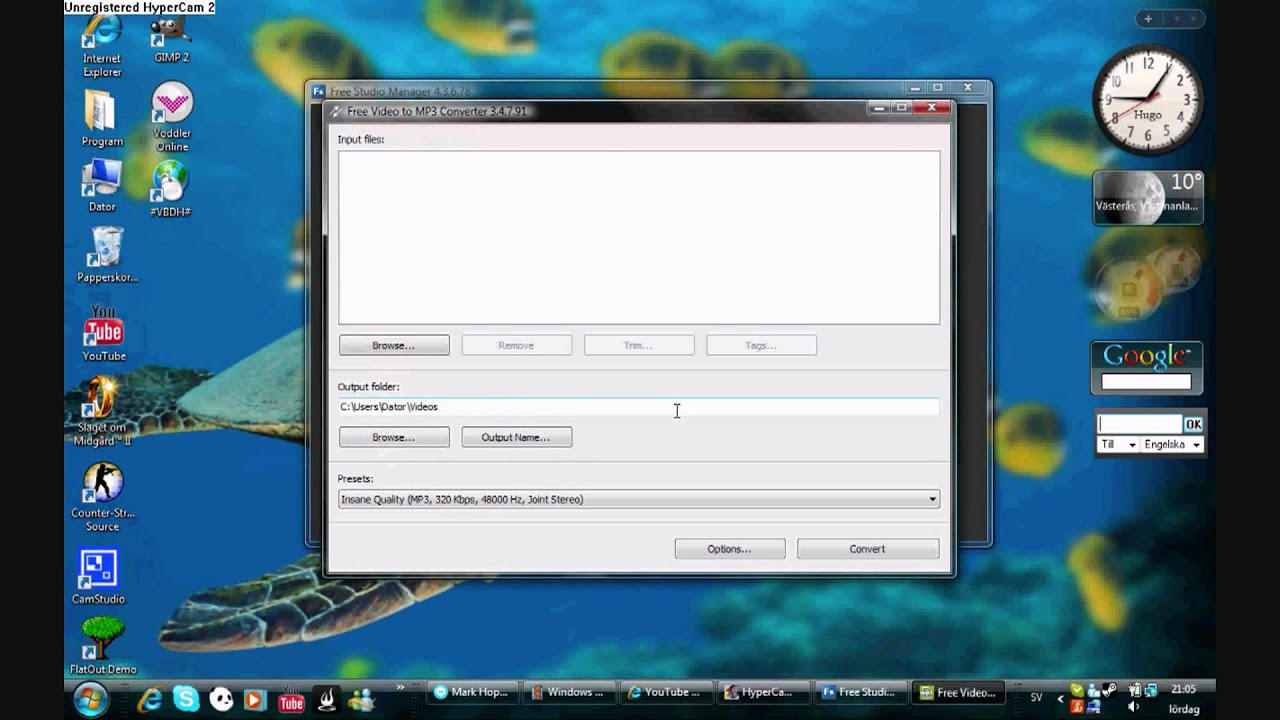Click OK in the translator gadget
The height and width of the screenshot is (720, 1280).
tap(1192, 424)
